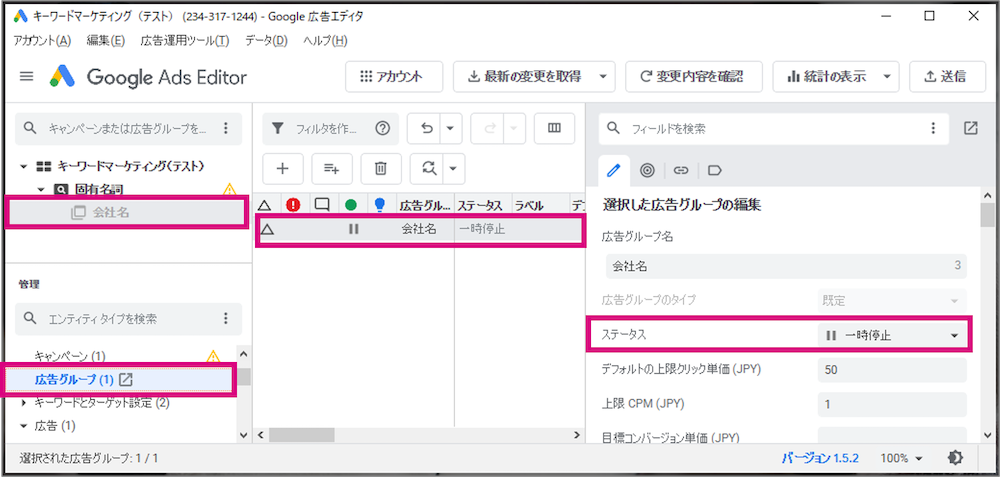
Task: Open ad group external pop-out icon
Action: pyautogui.click(x=126, y=379)
